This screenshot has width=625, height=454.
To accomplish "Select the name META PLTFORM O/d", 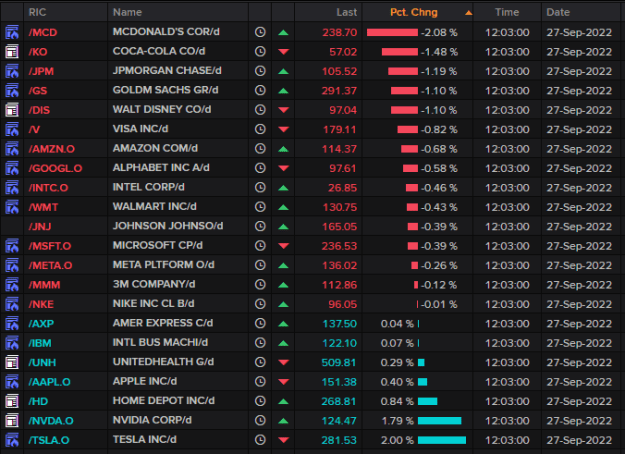I will point(163,265).
